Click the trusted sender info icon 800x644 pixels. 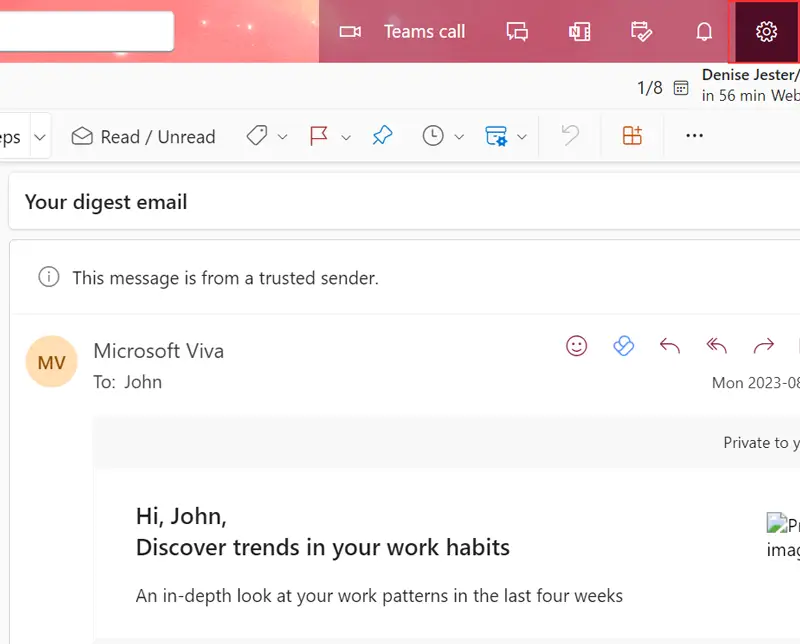(49, 277)
